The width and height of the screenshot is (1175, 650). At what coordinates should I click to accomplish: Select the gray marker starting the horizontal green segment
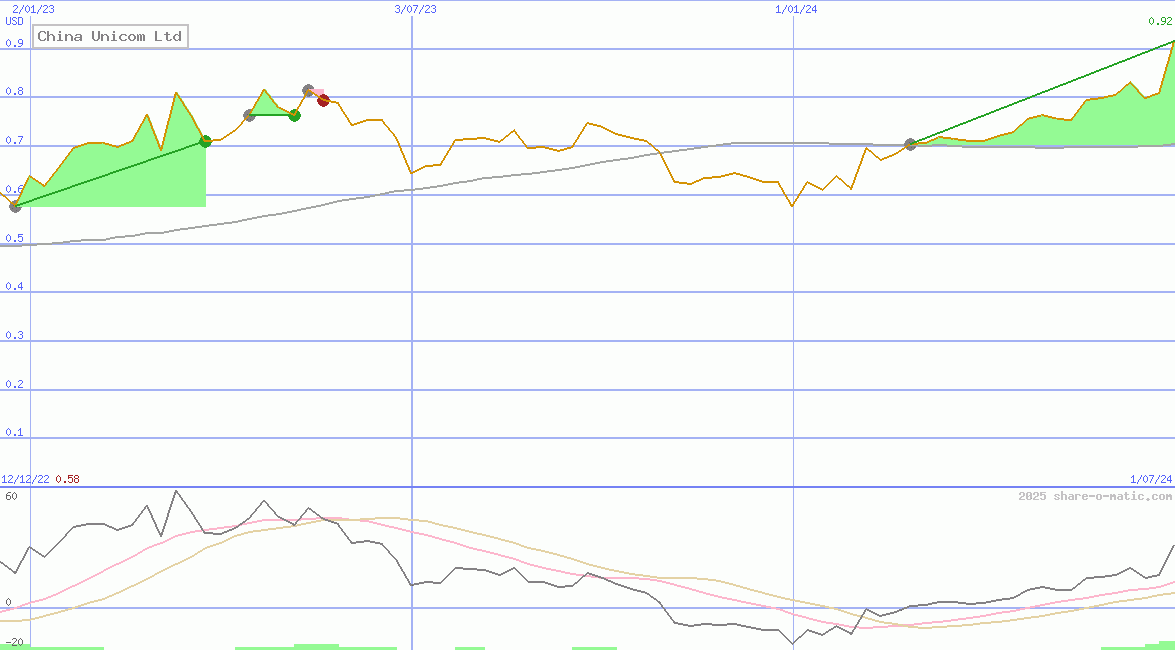[248, 115]
